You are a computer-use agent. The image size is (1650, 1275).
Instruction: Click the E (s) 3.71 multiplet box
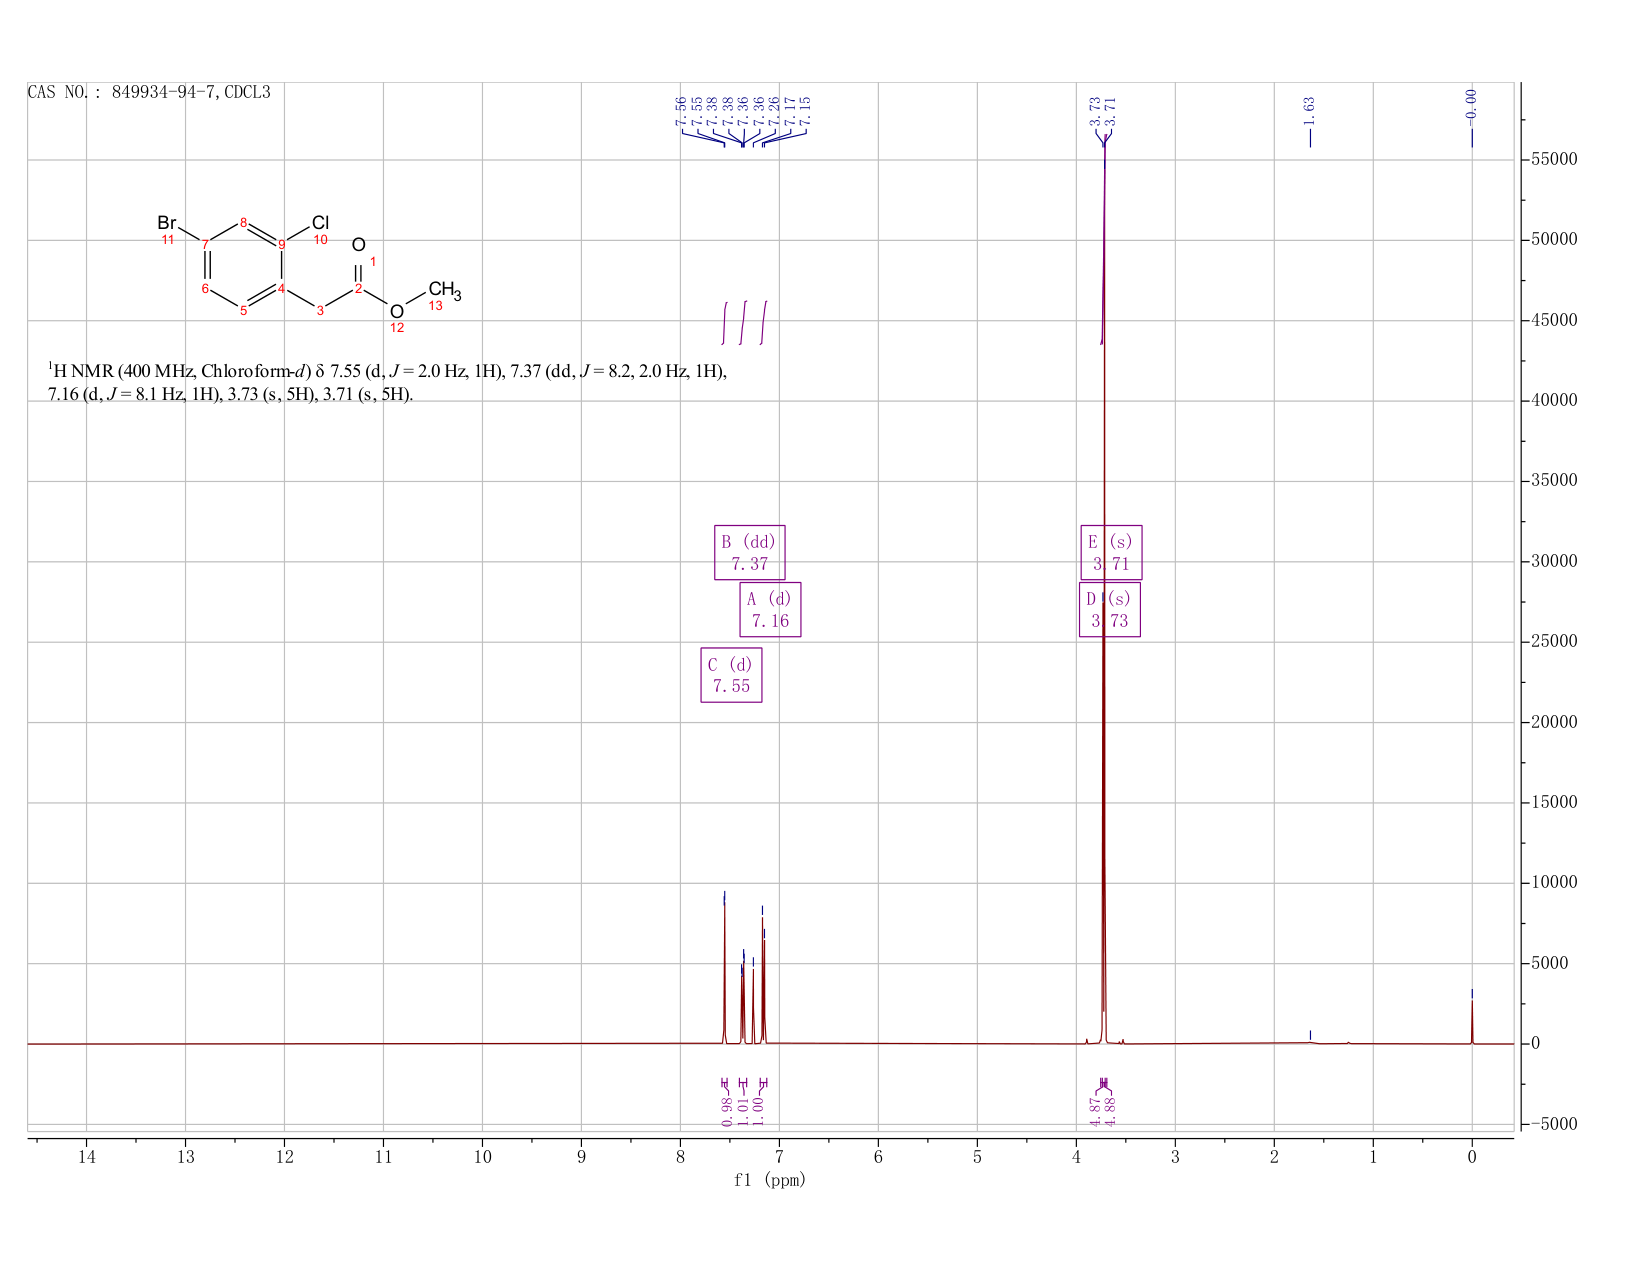pyautogui.click(x=1111, y=552)
